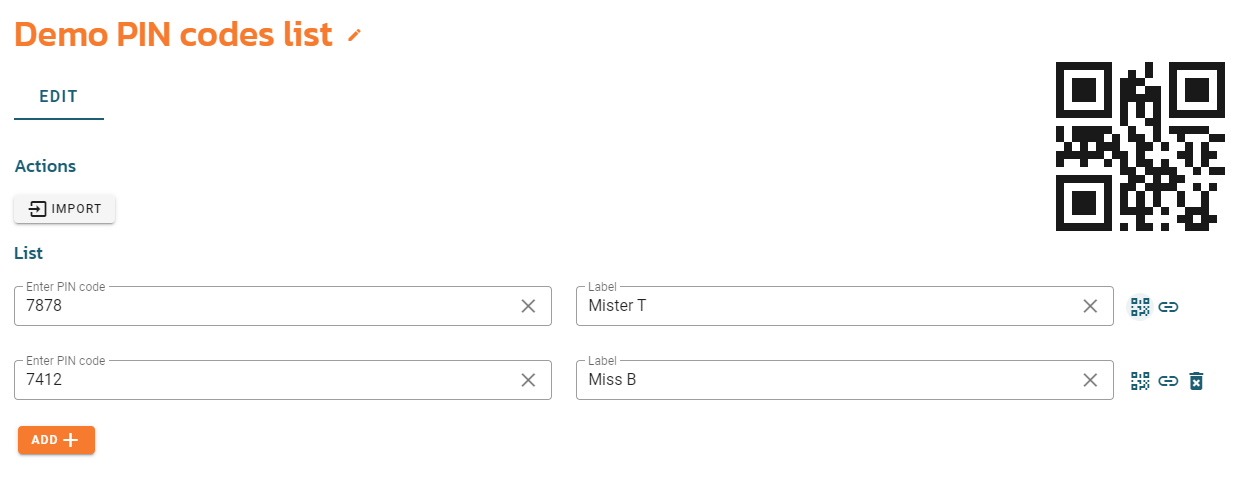Delete the Miss B PIN entry

(1196, 381)
